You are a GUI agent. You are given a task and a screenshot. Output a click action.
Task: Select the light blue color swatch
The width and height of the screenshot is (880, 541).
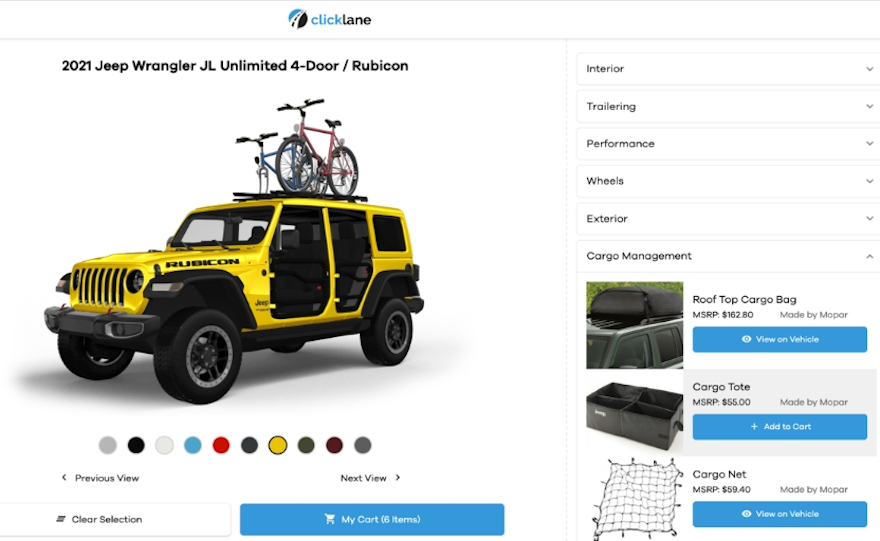pyautogui.click(x=192, y=446)
